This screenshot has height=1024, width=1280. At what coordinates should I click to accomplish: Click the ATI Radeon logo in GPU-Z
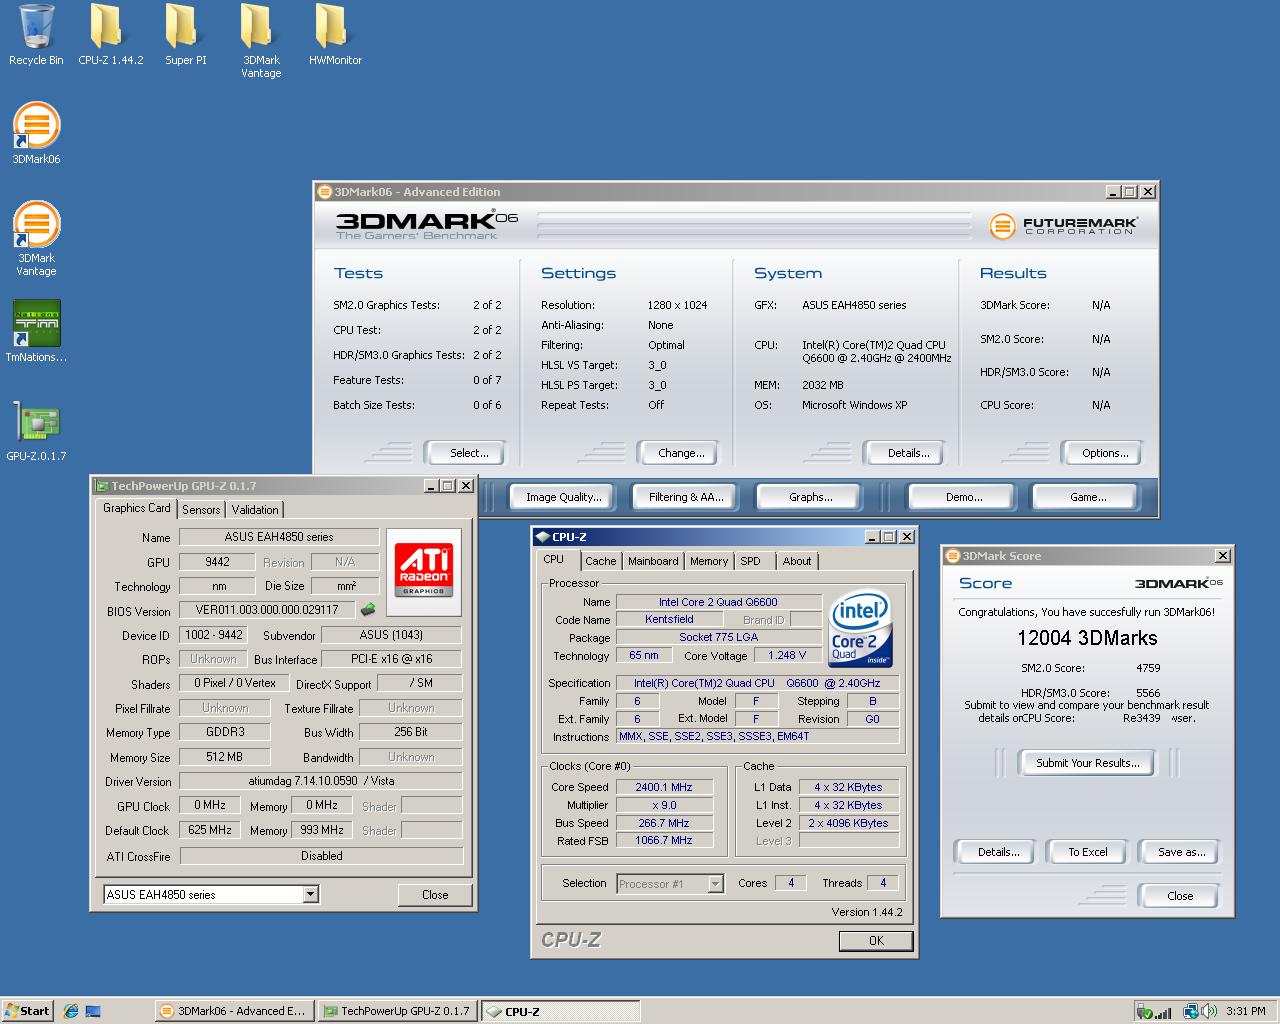pyautogui.click(x=423, y=571)
